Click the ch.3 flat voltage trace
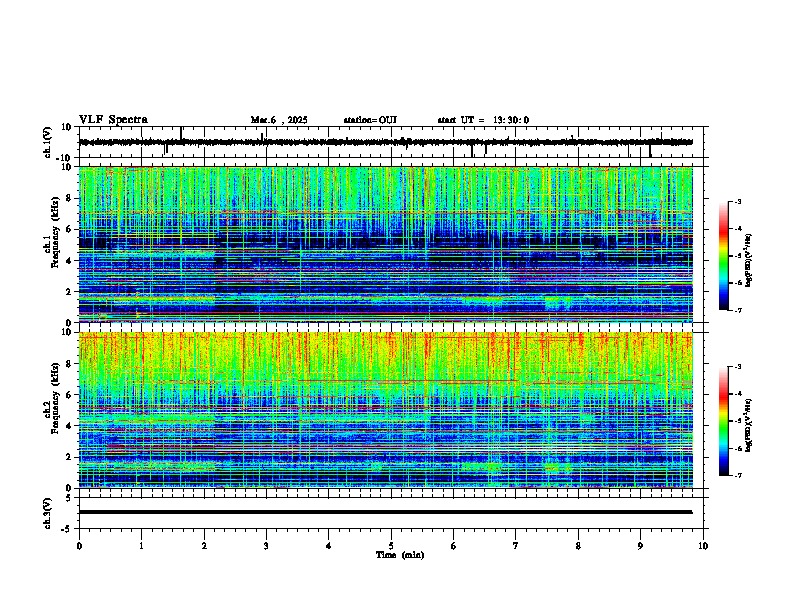792x612 pixels. 386,512
